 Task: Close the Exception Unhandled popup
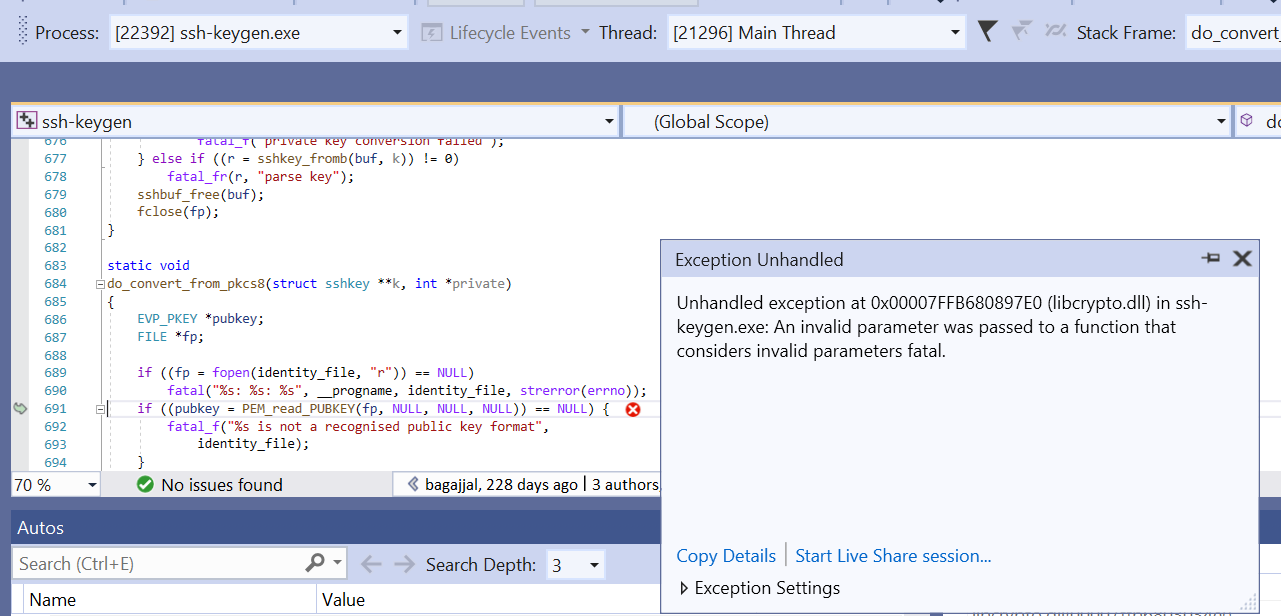pyautogui.click(x=1242, y=259)
